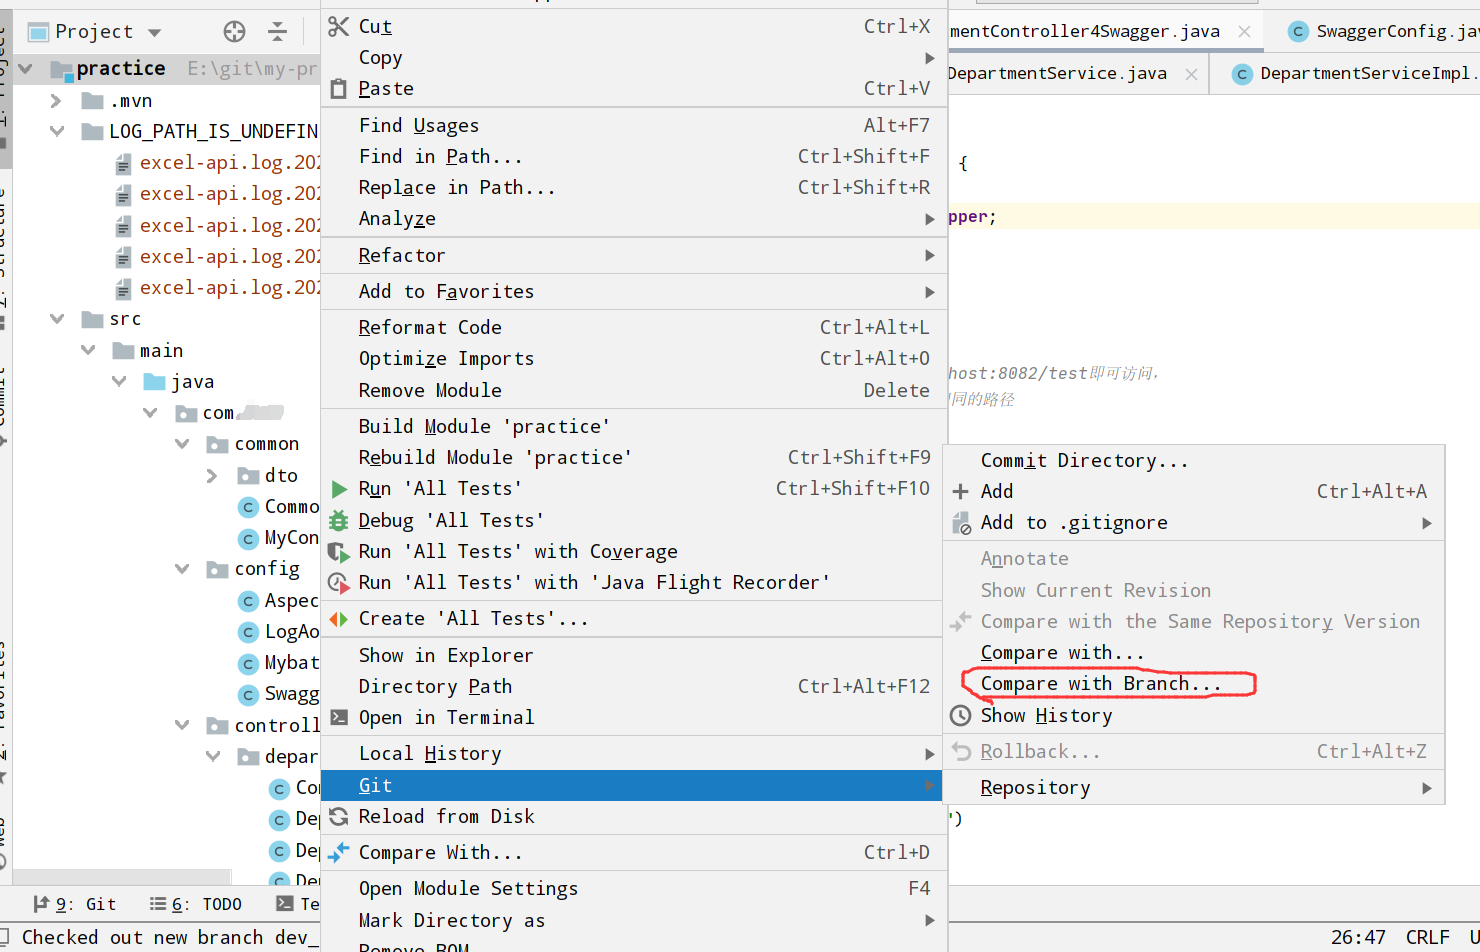Viewport: 1480px width, 952px height.
Task: Click the plus icon beside Add
Action: 960,491
